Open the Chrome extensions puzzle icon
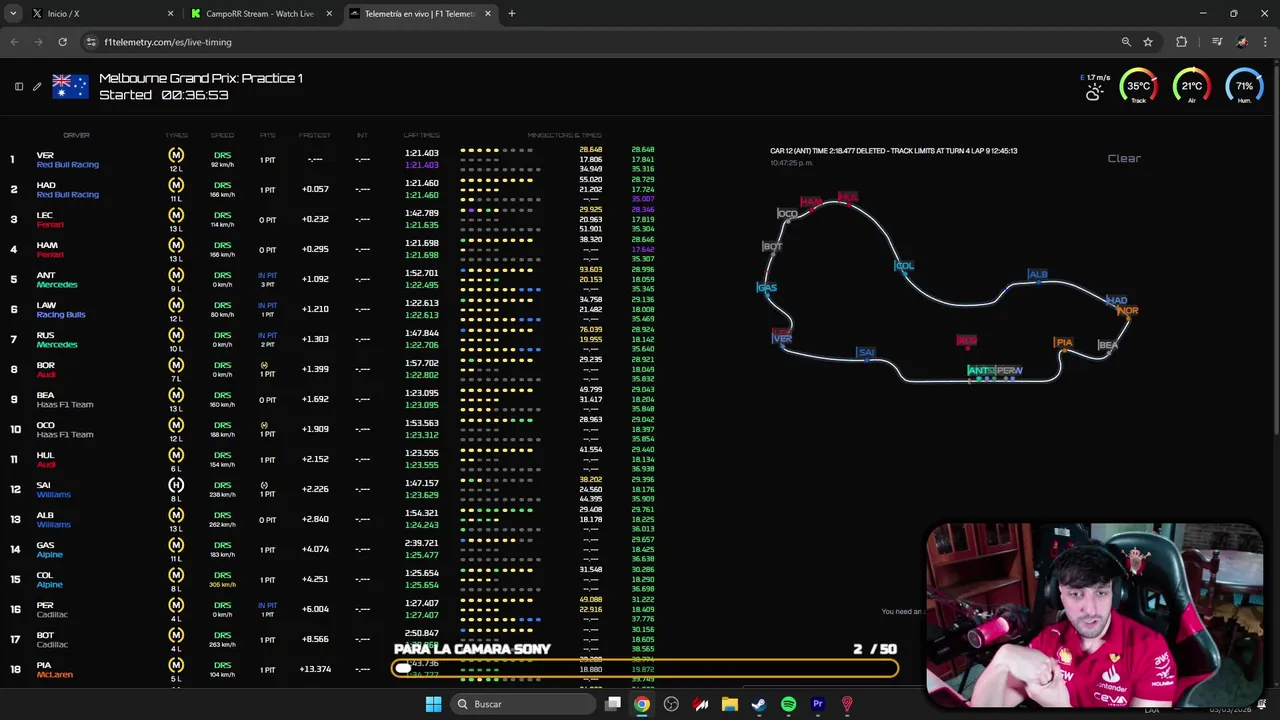Image resolution: width=1280 pixels, height=720 pixels. point(1182,42)
